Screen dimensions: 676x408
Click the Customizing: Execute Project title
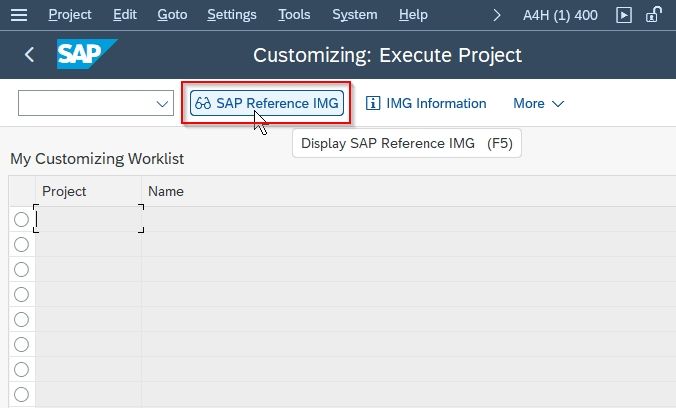[387, 55]
